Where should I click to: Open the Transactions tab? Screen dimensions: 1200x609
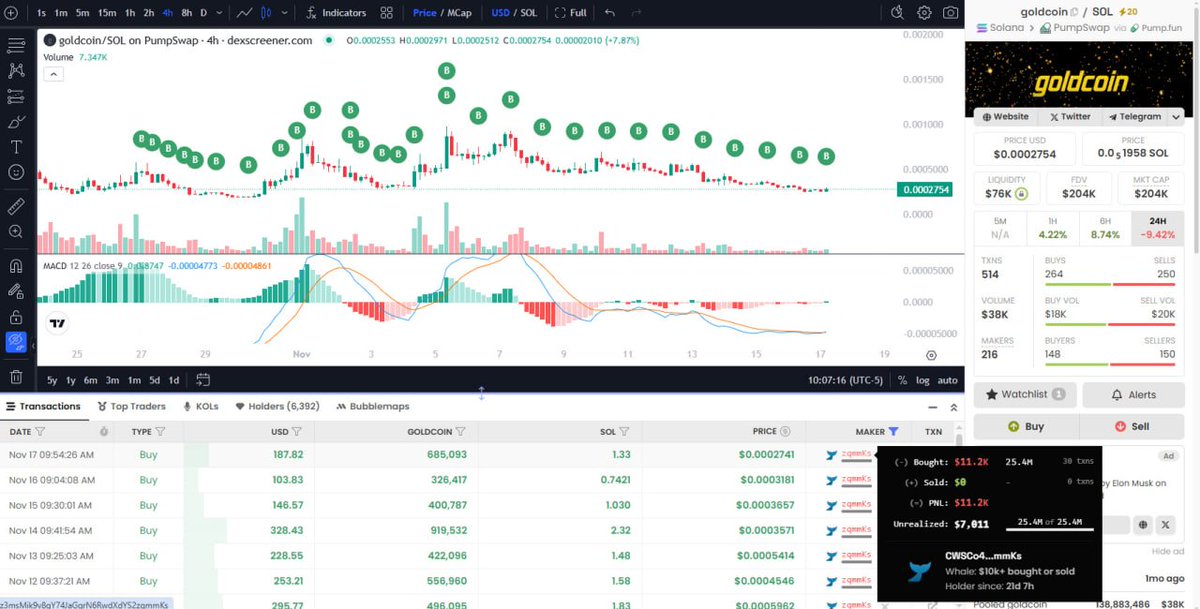point(43,406)
